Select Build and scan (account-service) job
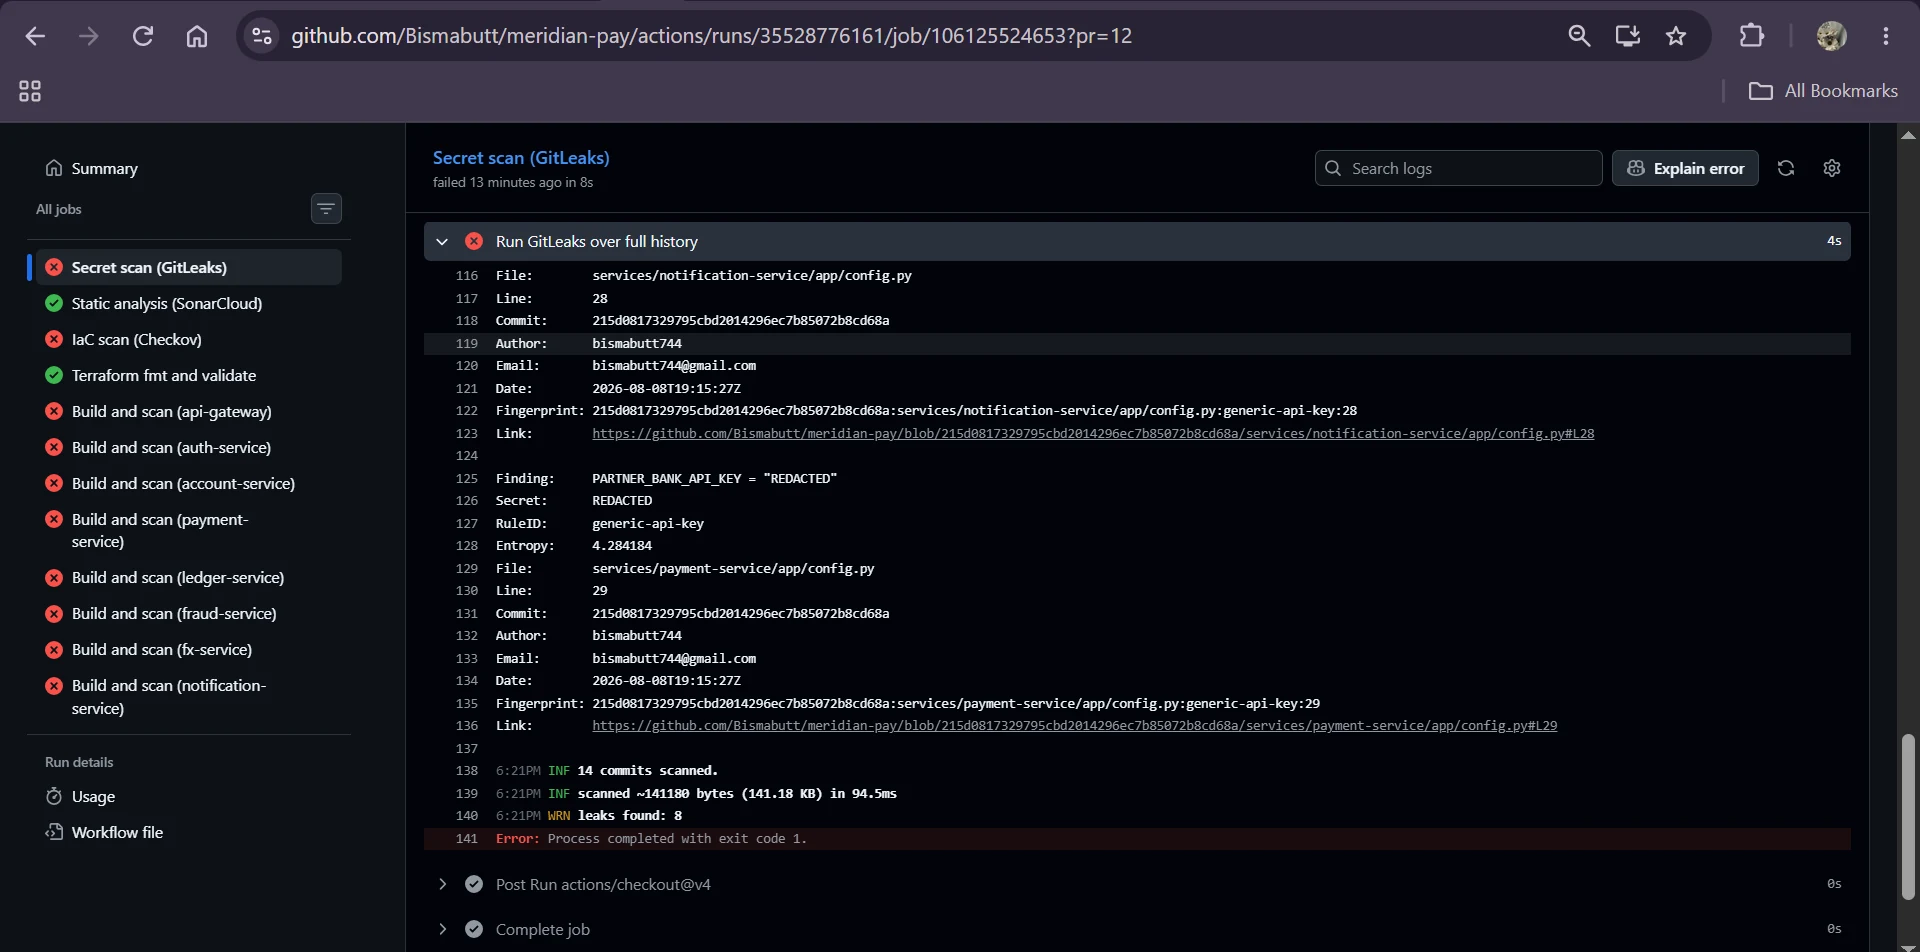 click(189, 483)
